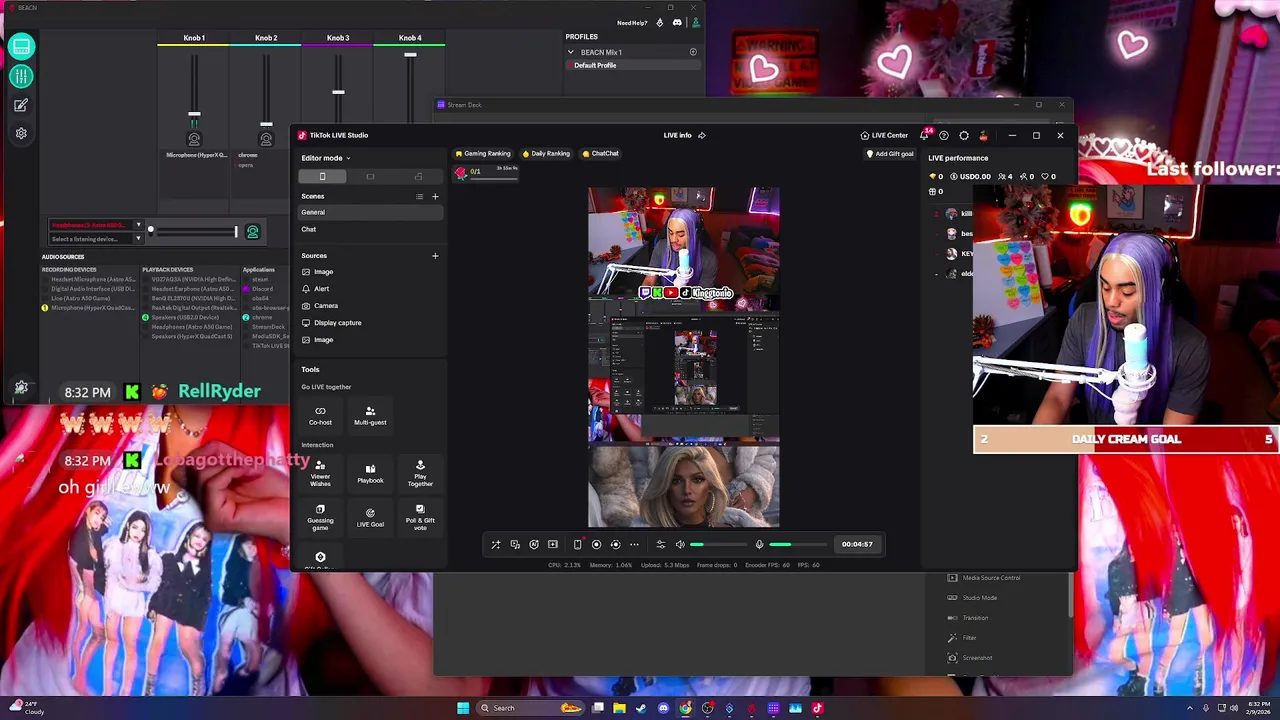Open TikTok LIVE Studio settings gear
The image size is (1280, 720).
pyautogui.click(x=964, y=135)
